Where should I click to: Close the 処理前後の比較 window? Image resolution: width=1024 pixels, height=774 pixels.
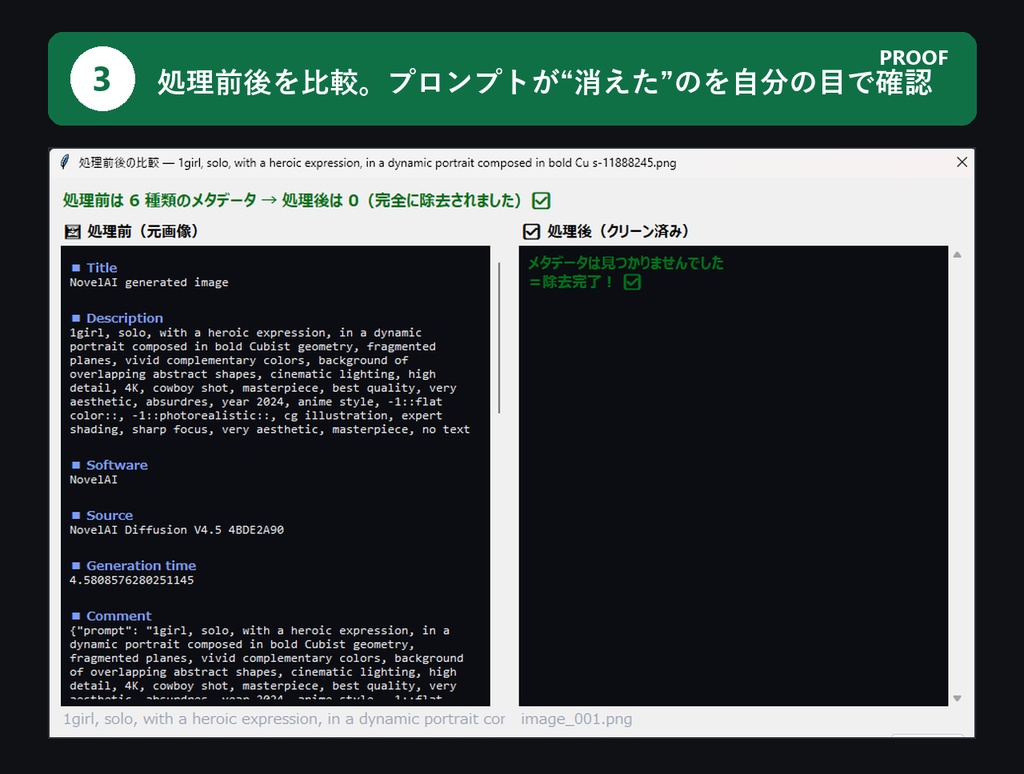point(961,162)
